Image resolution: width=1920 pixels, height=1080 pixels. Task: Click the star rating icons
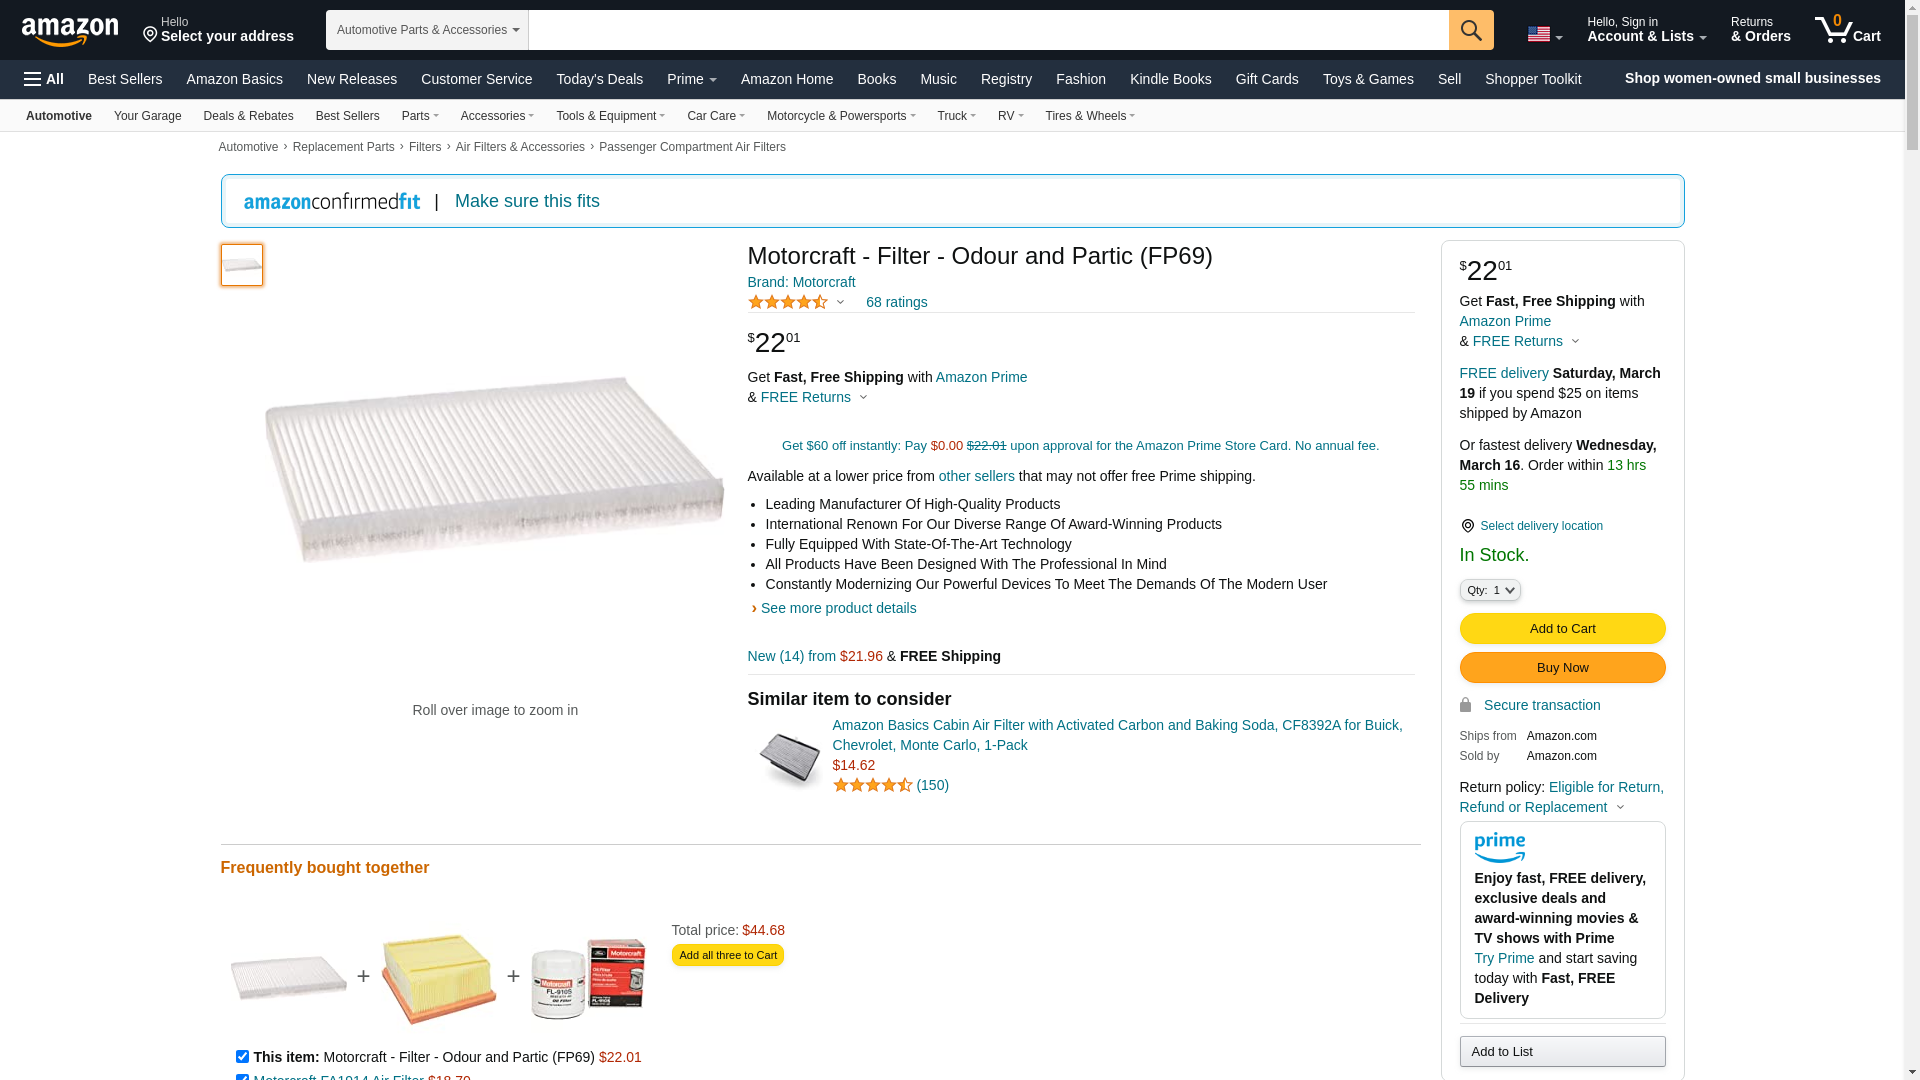[788, 302]
